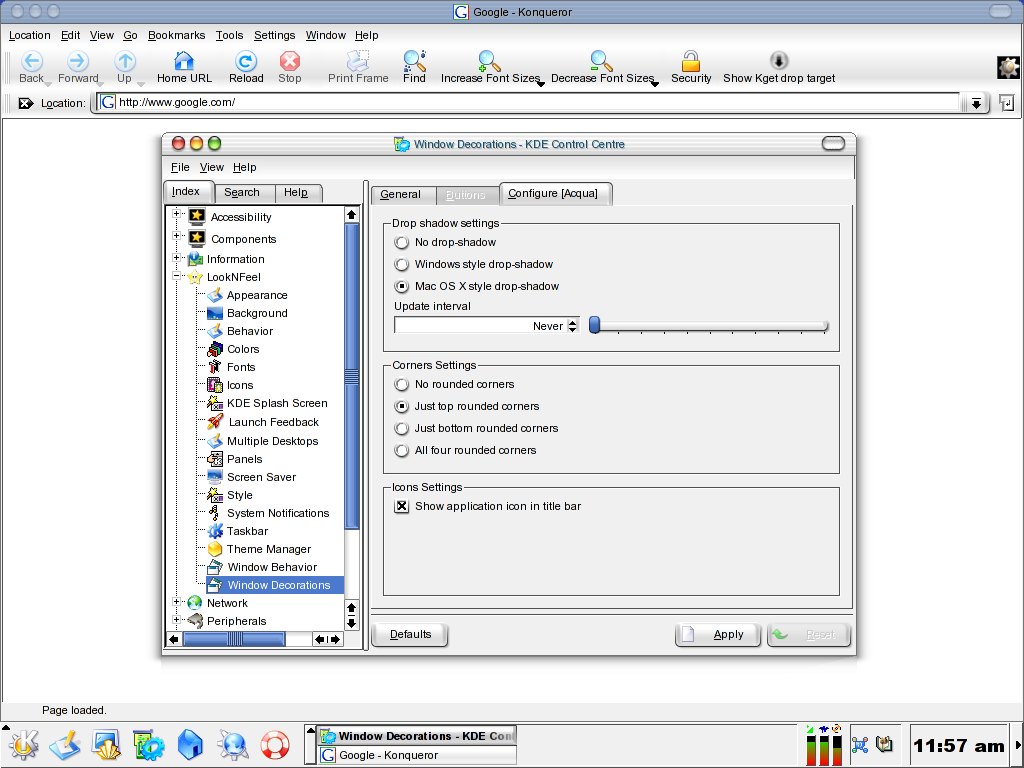This screenshot has width=1024, height=768.
Task: Open Find with the magnifier icon
Action: [x=414, y=61]
